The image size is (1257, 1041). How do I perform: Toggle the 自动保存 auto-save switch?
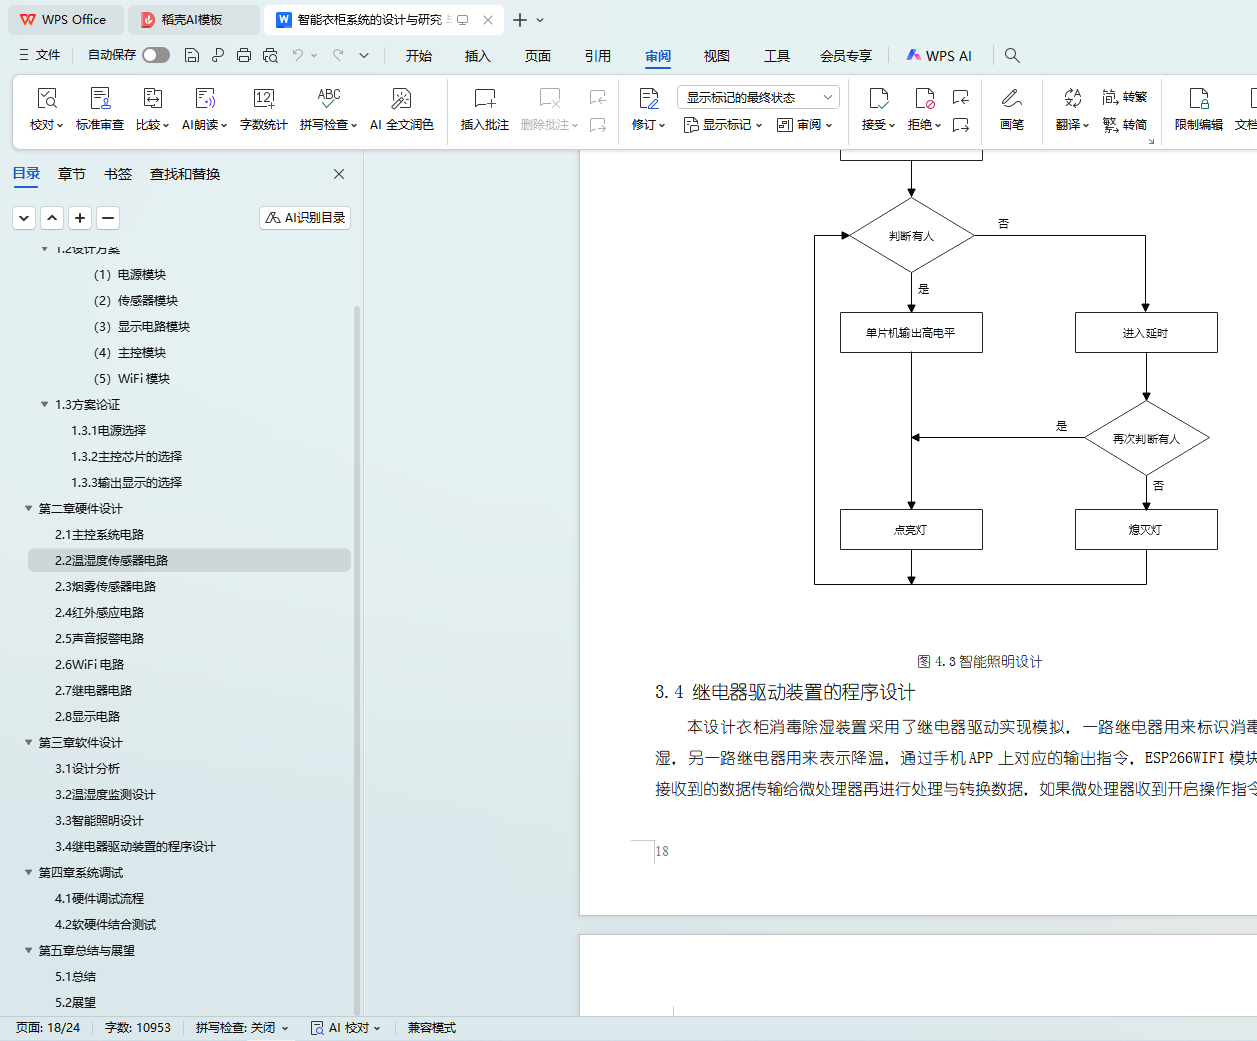(155, 55)
